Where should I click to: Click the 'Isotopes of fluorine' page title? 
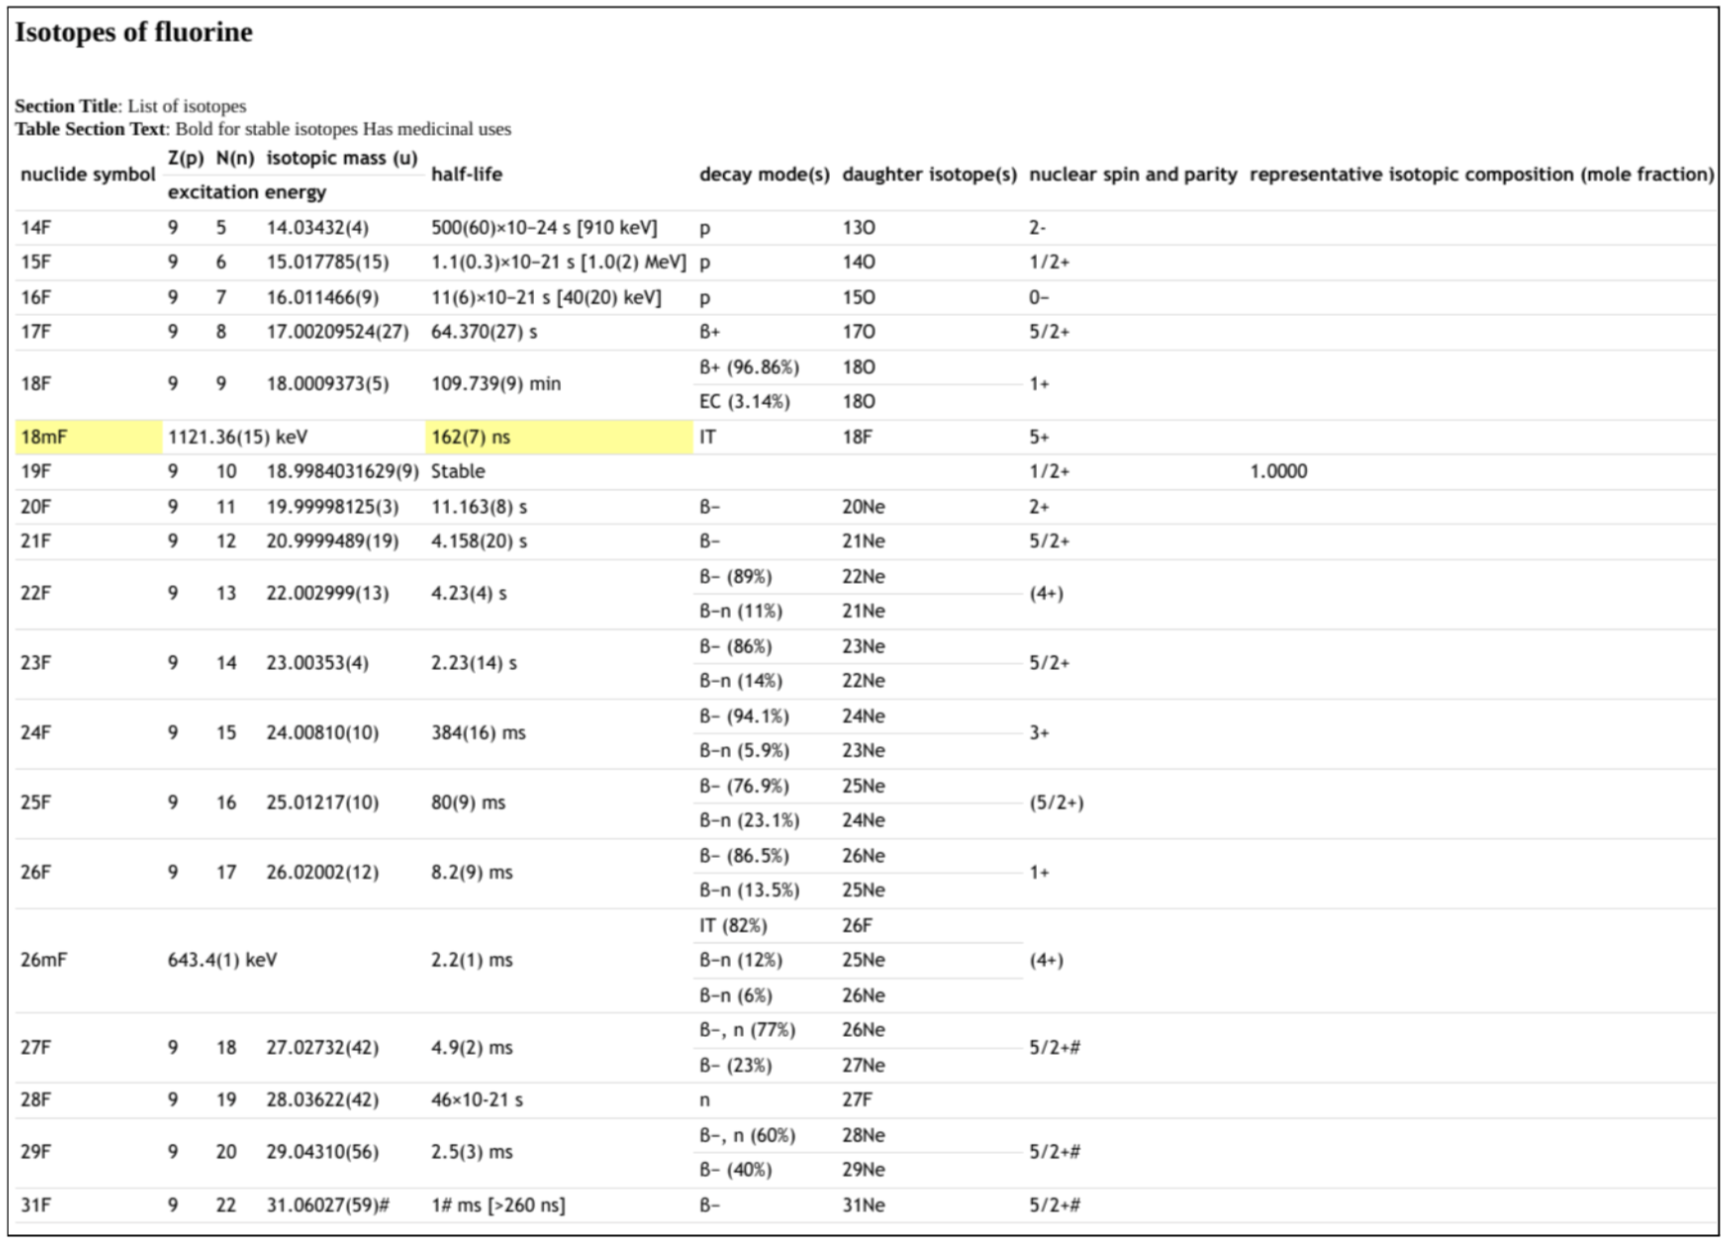pyautogui.click(x=133, y=32)
